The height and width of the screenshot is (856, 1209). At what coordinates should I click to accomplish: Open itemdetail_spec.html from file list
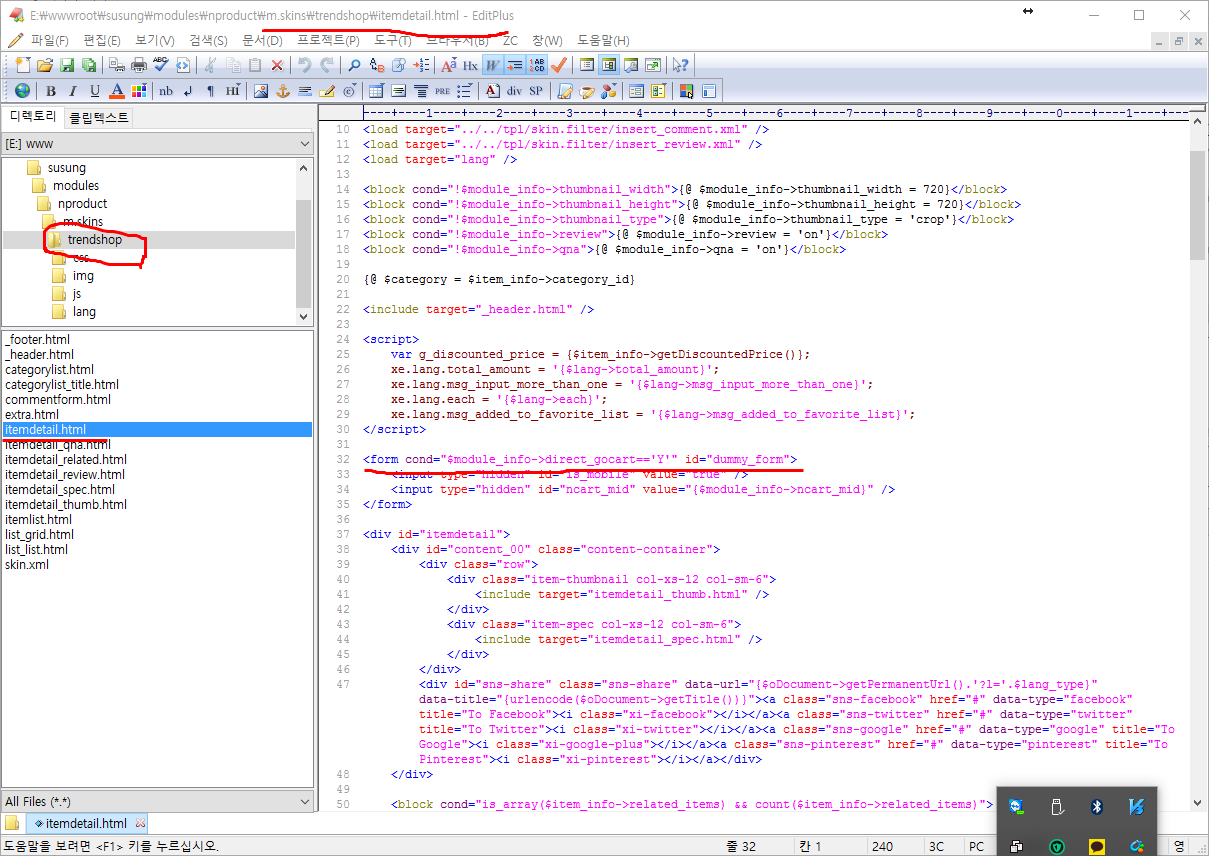60,490
